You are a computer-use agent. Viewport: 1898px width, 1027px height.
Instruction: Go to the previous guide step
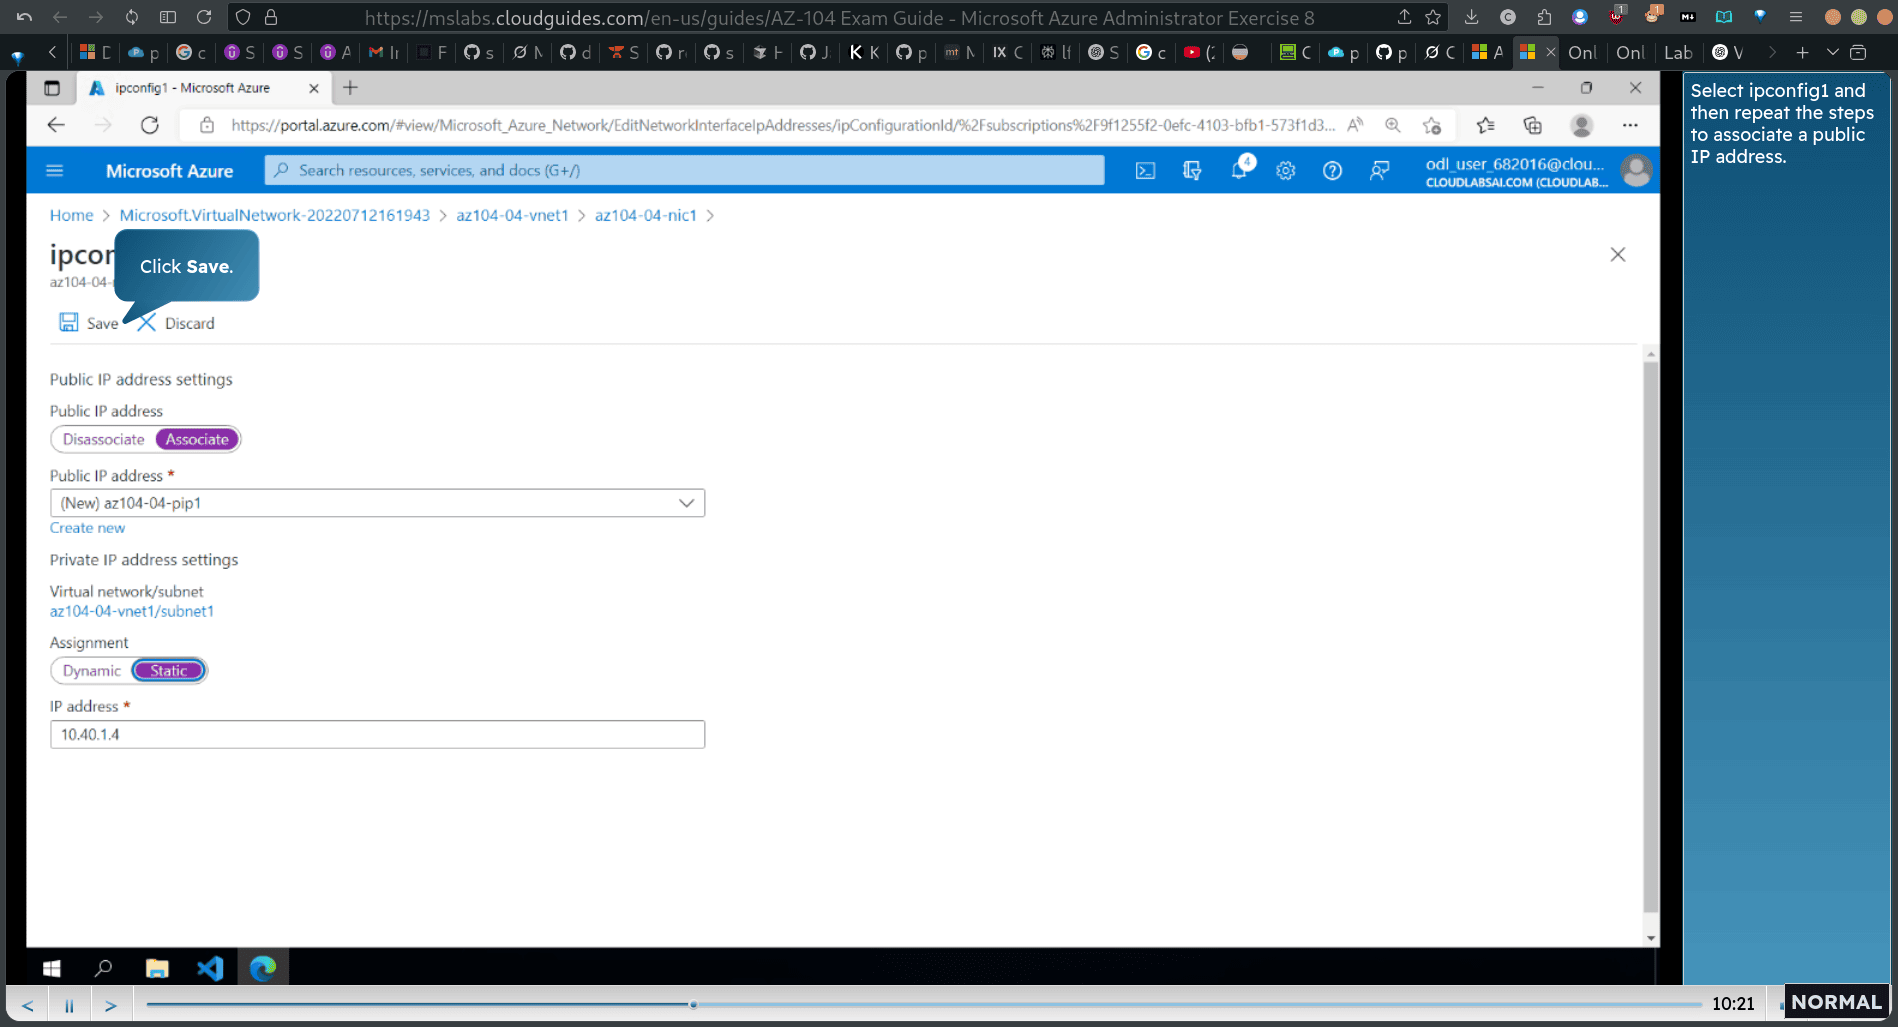pyautogui.click(x=28, y=1005)
